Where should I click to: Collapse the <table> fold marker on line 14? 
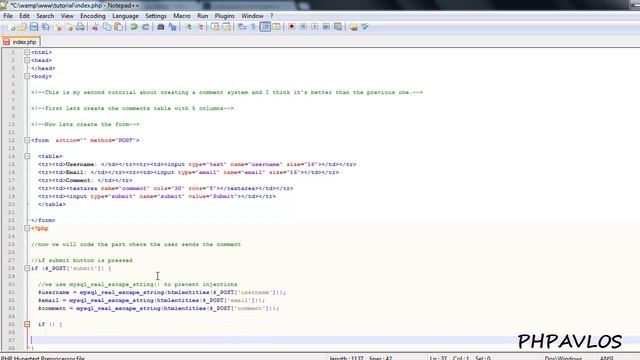(x=27, y=156)
